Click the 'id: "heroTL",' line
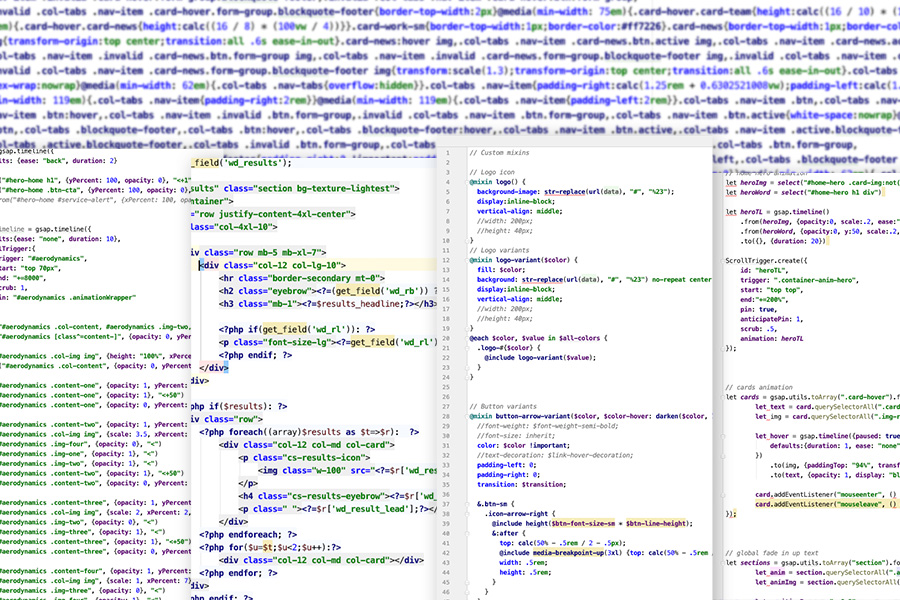This screenshot has width=900, height=600. point(765,270)
